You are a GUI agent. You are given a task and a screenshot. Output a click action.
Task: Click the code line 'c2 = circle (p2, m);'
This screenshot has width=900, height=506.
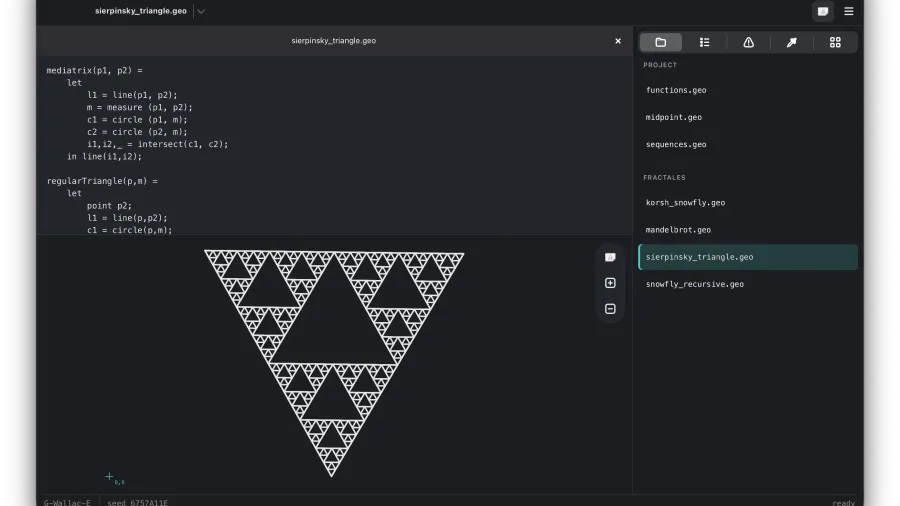(x=137, y=132)
